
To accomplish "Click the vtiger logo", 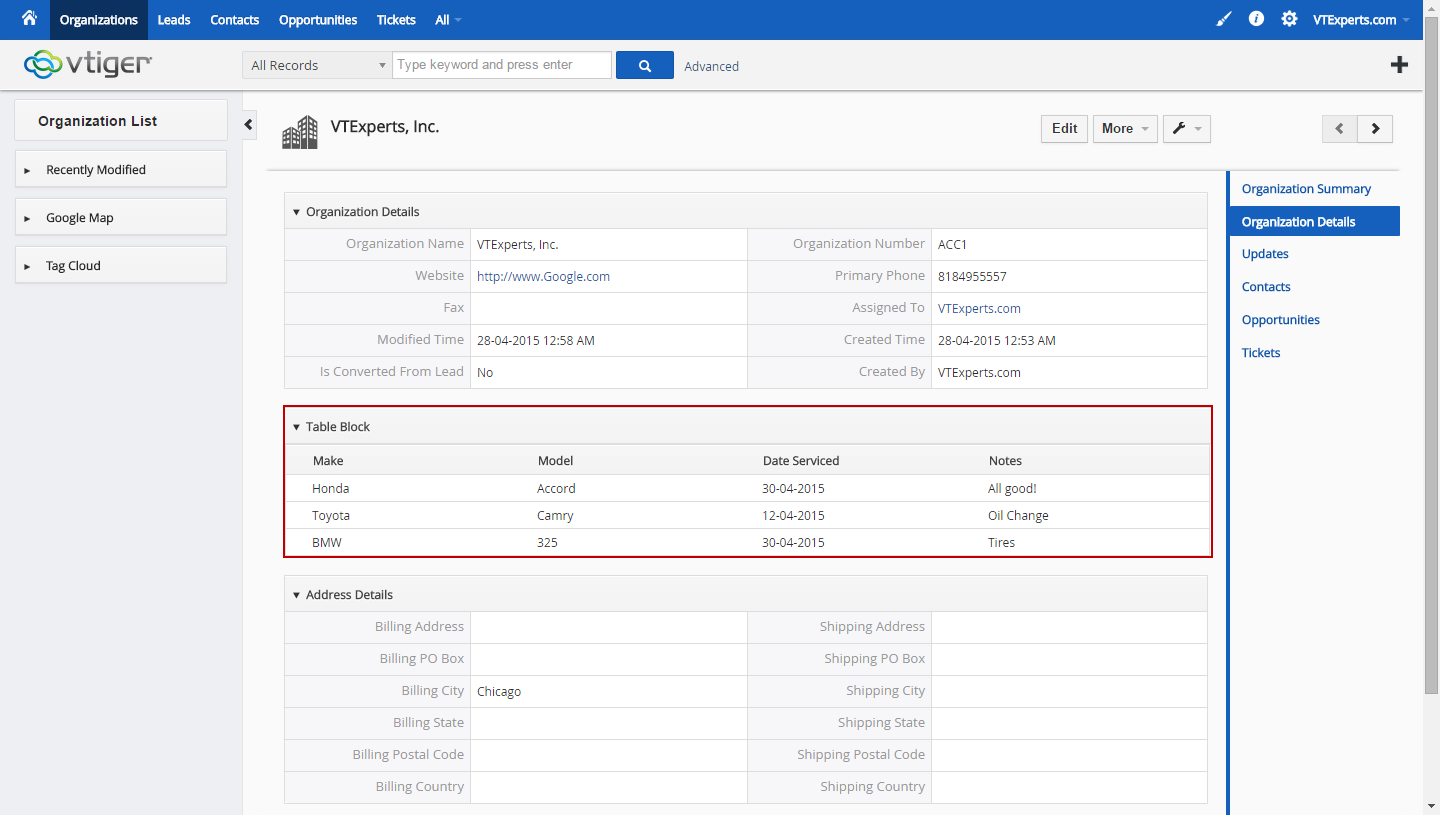I will pyautogui.click(x=88, y=64).
